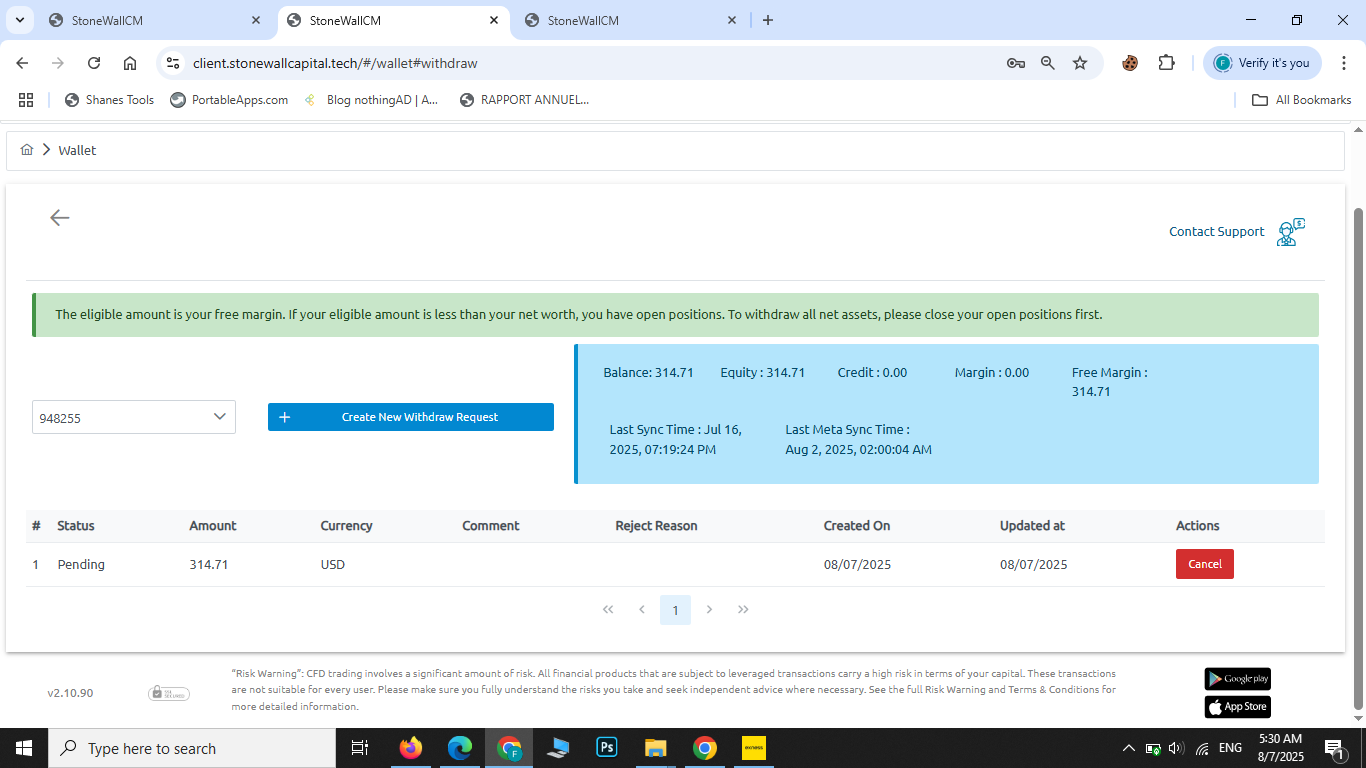Select page 1 in pagination
Image resolution: width=1366 pixels, height=768 pixels.
tap(675, 610)
